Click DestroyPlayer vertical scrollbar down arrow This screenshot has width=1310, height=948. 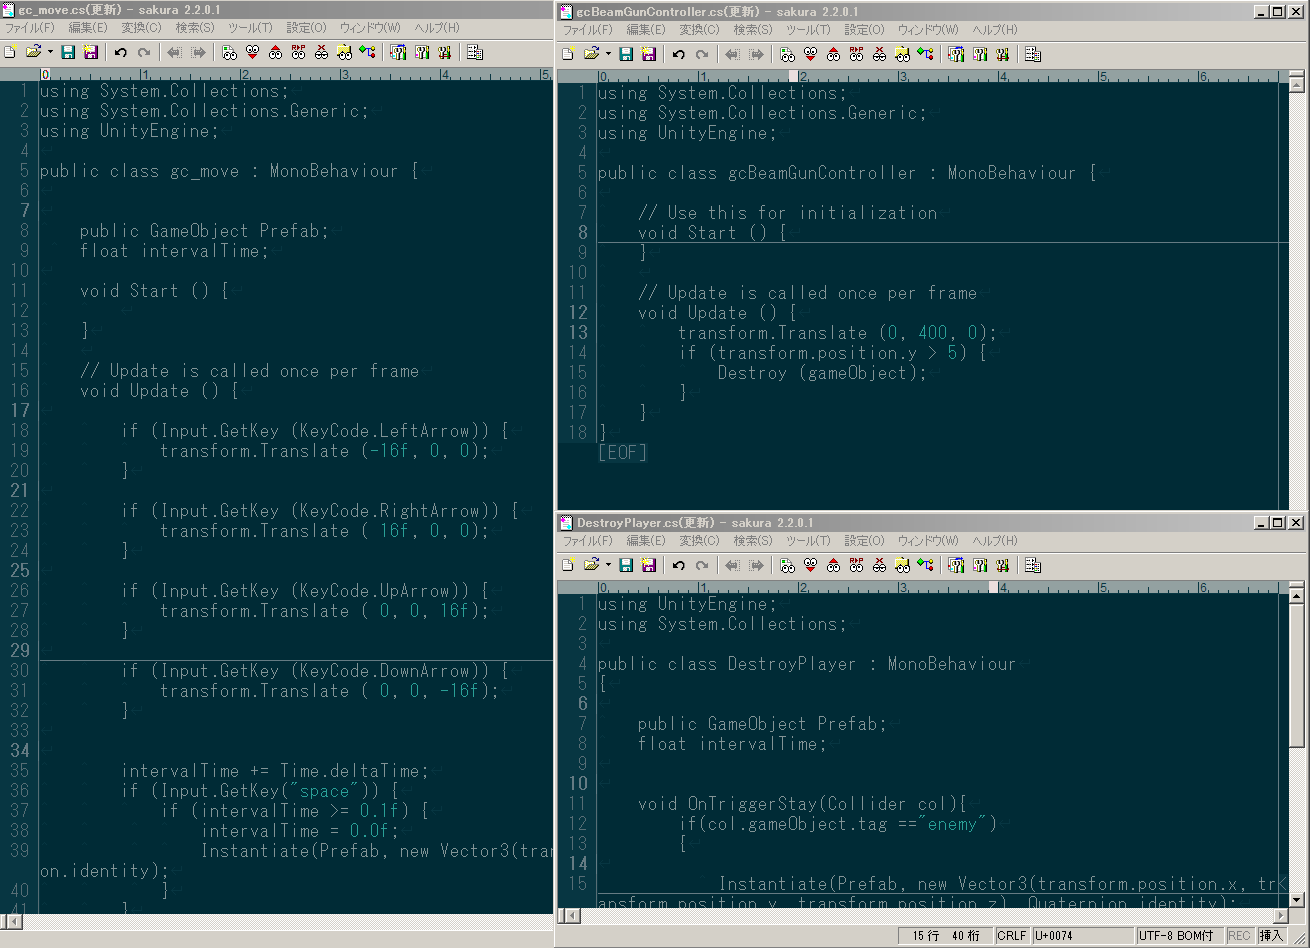(1296, 899)
